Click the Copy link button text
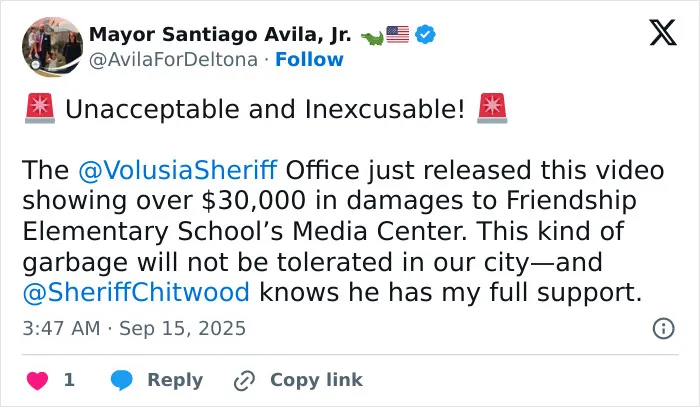Screen dimensions: 700x407 316,380
